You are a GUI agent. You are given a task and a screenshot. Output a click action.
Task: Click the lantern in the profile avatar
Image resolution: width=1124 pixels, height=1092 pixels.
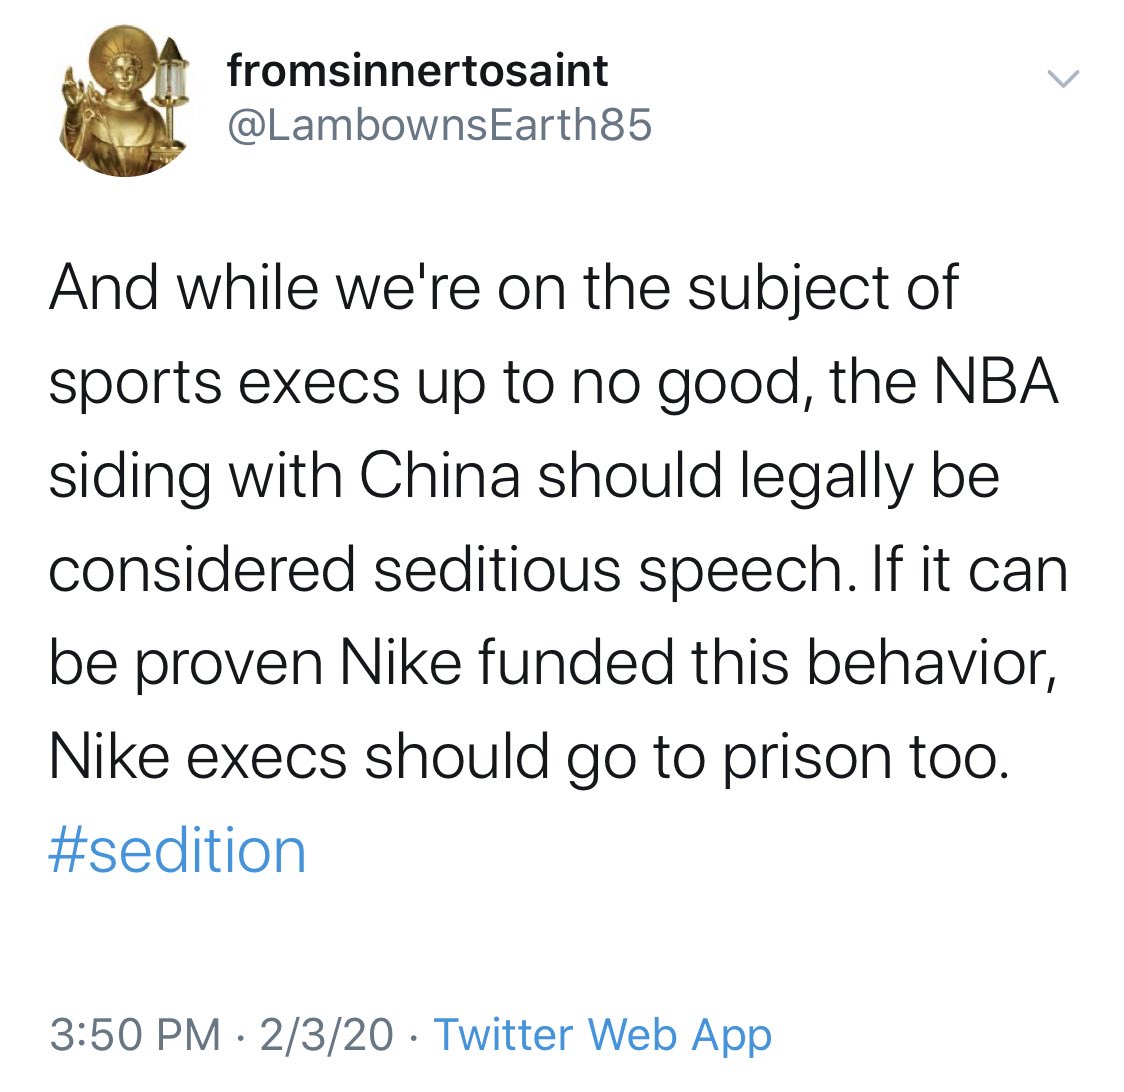[170, 88]
